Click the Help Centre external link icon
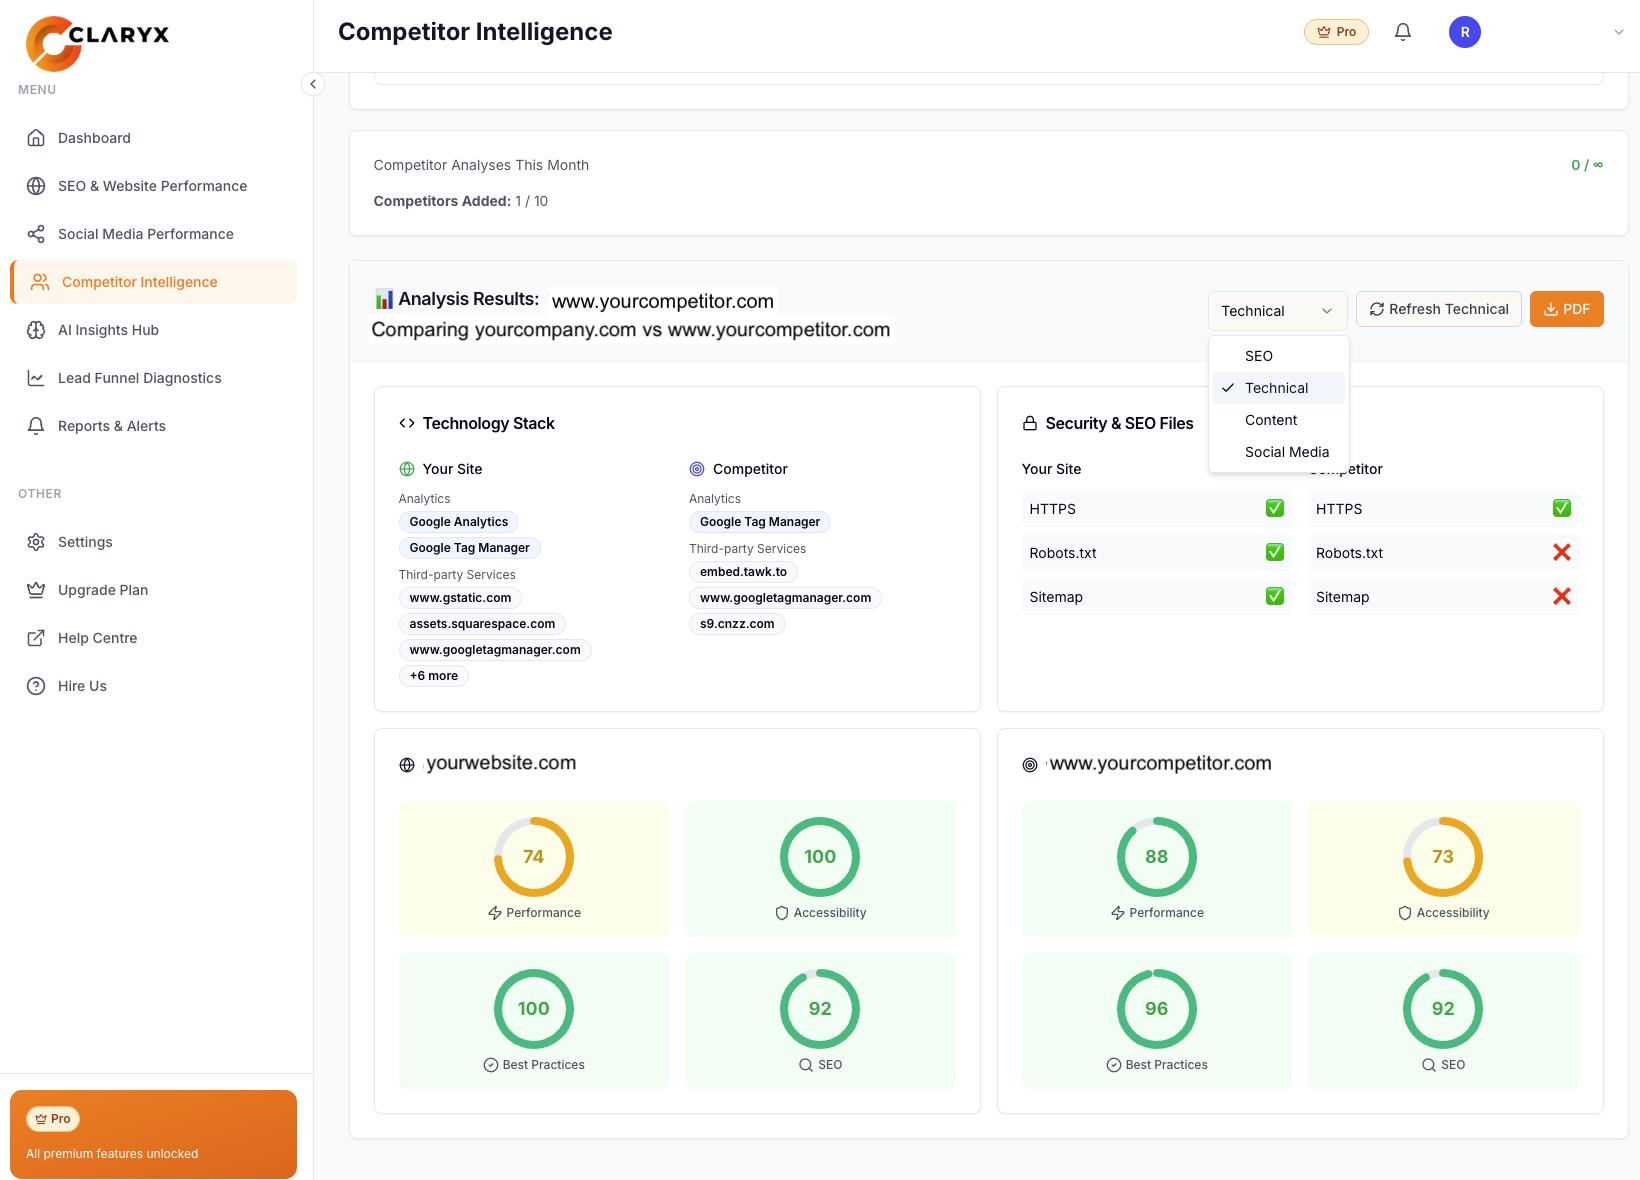1640x1180 pixels. tap(36, 638)
